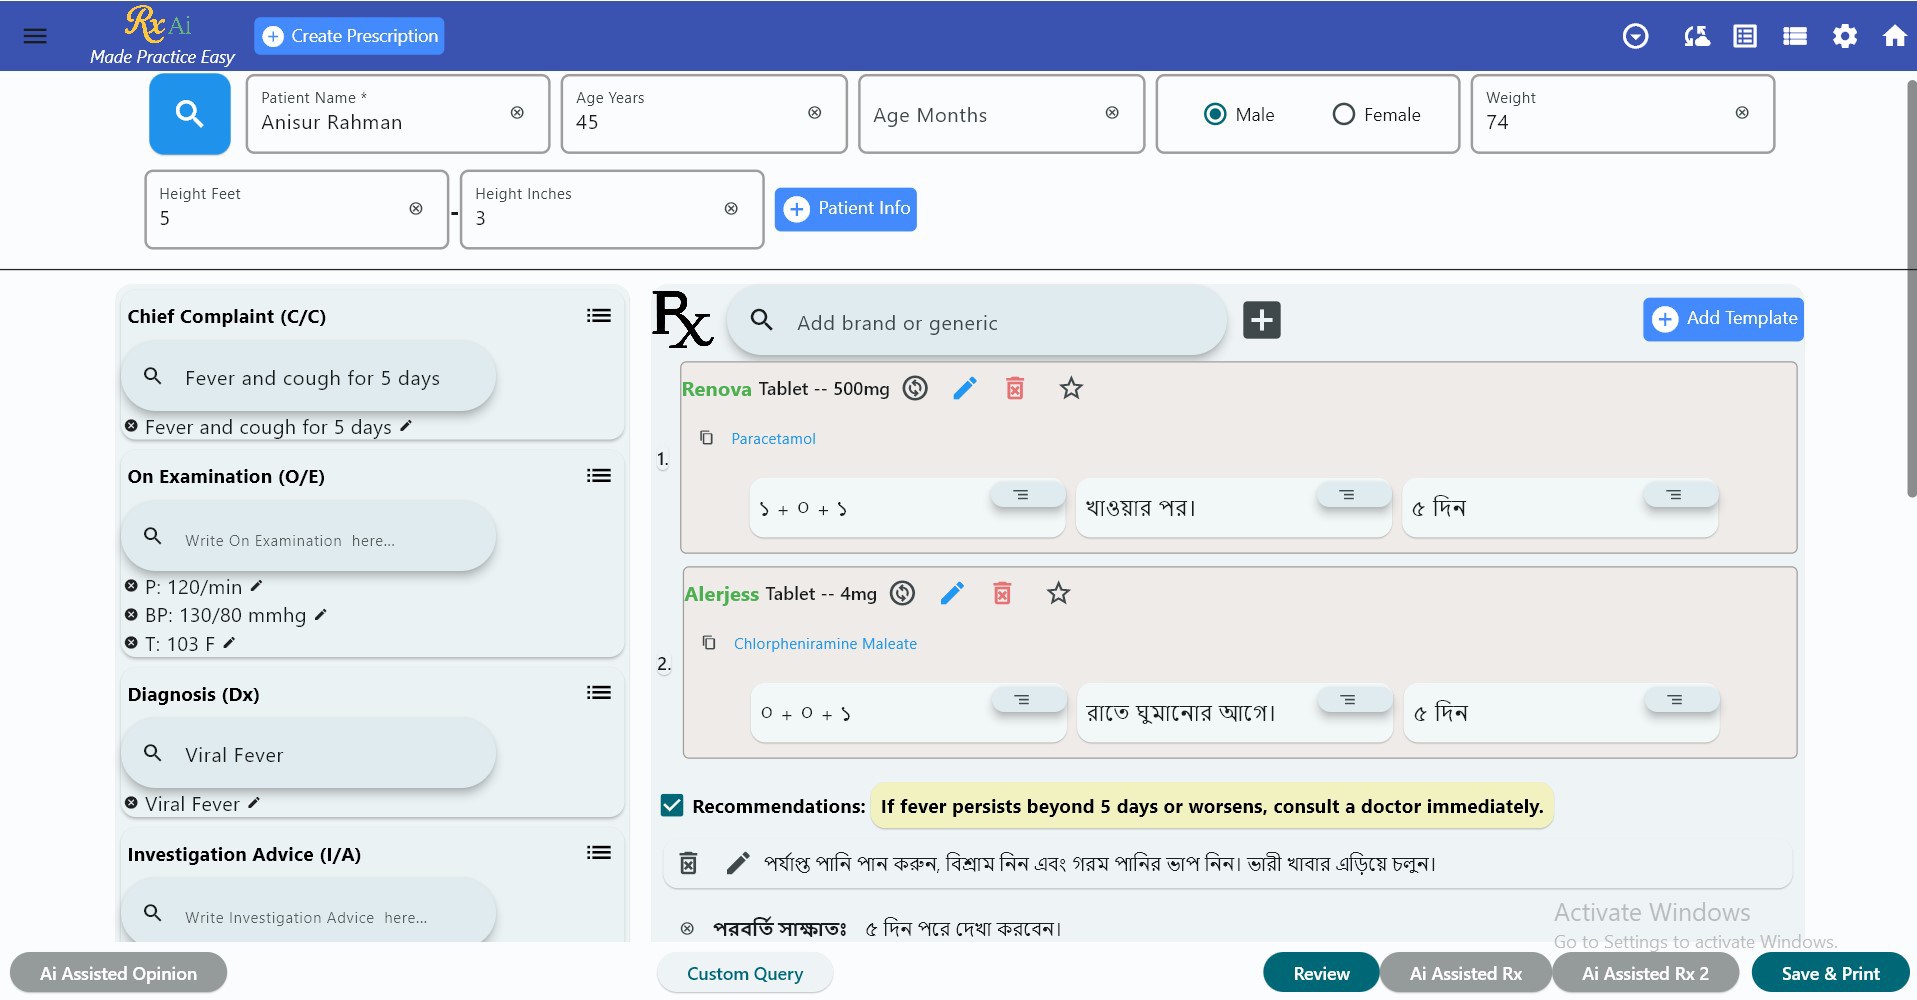1917x1000 pixels.
Task: Switch to Ai Assisted Rx 2
Action: tap(1645, 972)
